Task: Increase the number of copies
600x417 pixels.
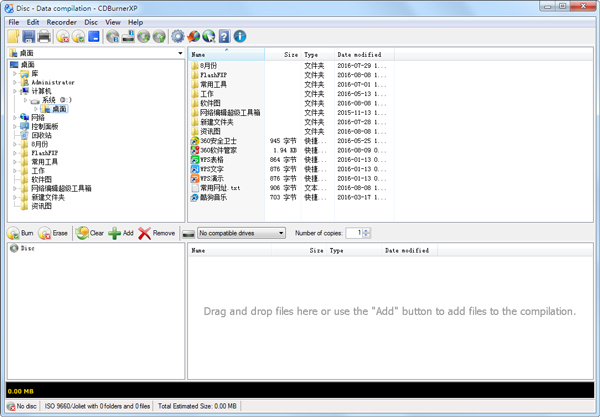Action: coord(367,230)
